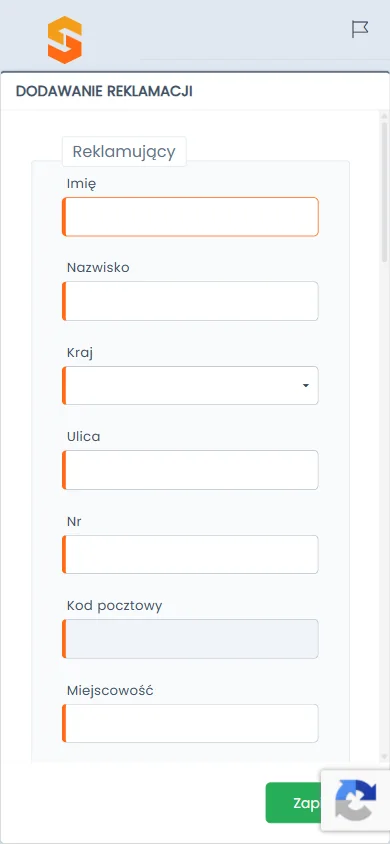390x844 pixels.
Task: Click into the Nazwisko text field
Action: point(190,301)
